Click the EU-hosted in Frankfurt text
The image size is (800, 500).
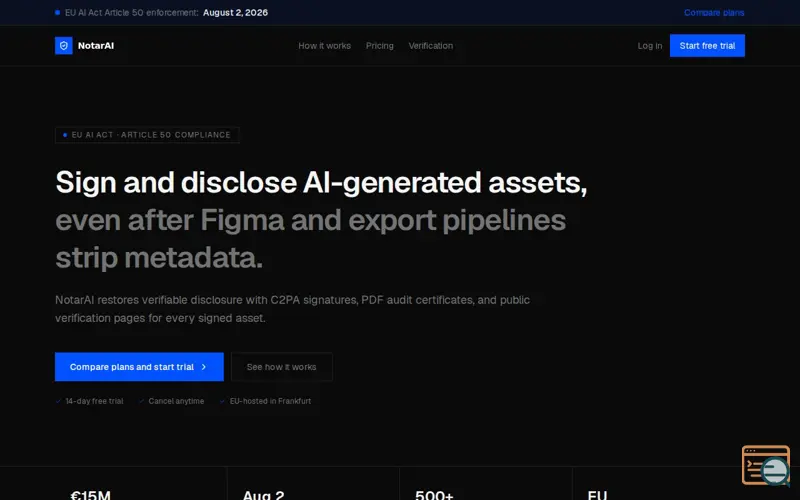pyautogui.click(x=270, y=401)
